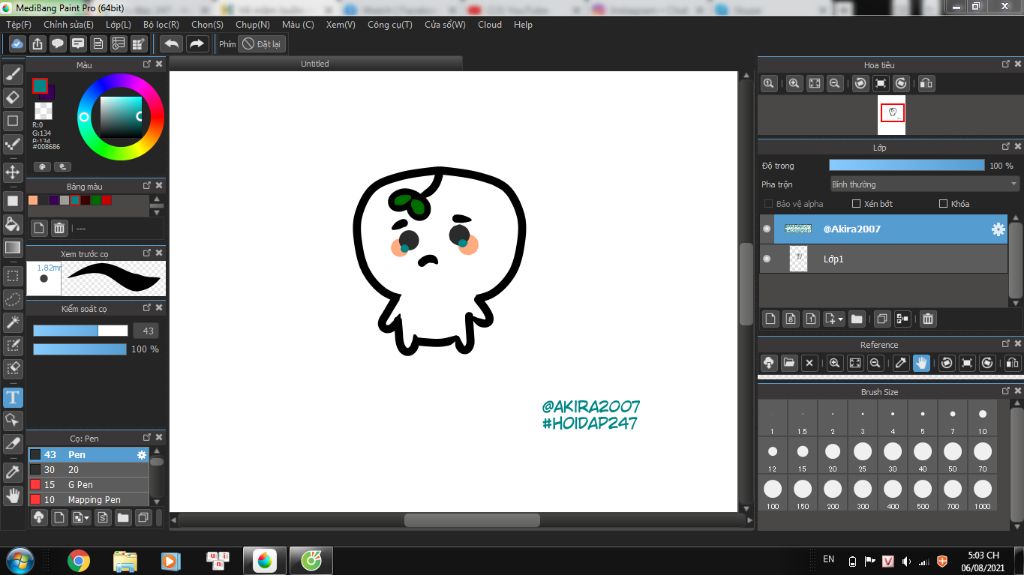Select the Eraser tool
This screenshot has height=575, width=1024.
pyautogui.click(x=12, y=97)
